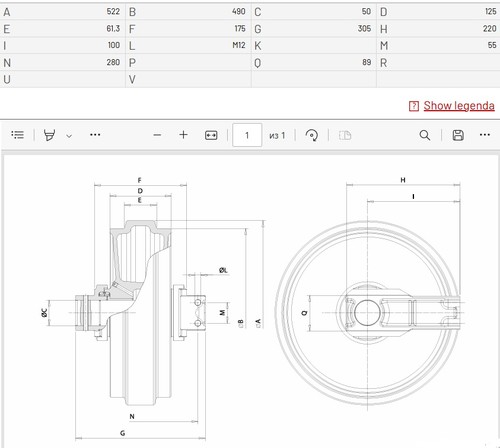Open the more options ellipsis at the toolbar's right end
Screen dimensions: 500x448
pyautogui.click(x=485, y=135)
